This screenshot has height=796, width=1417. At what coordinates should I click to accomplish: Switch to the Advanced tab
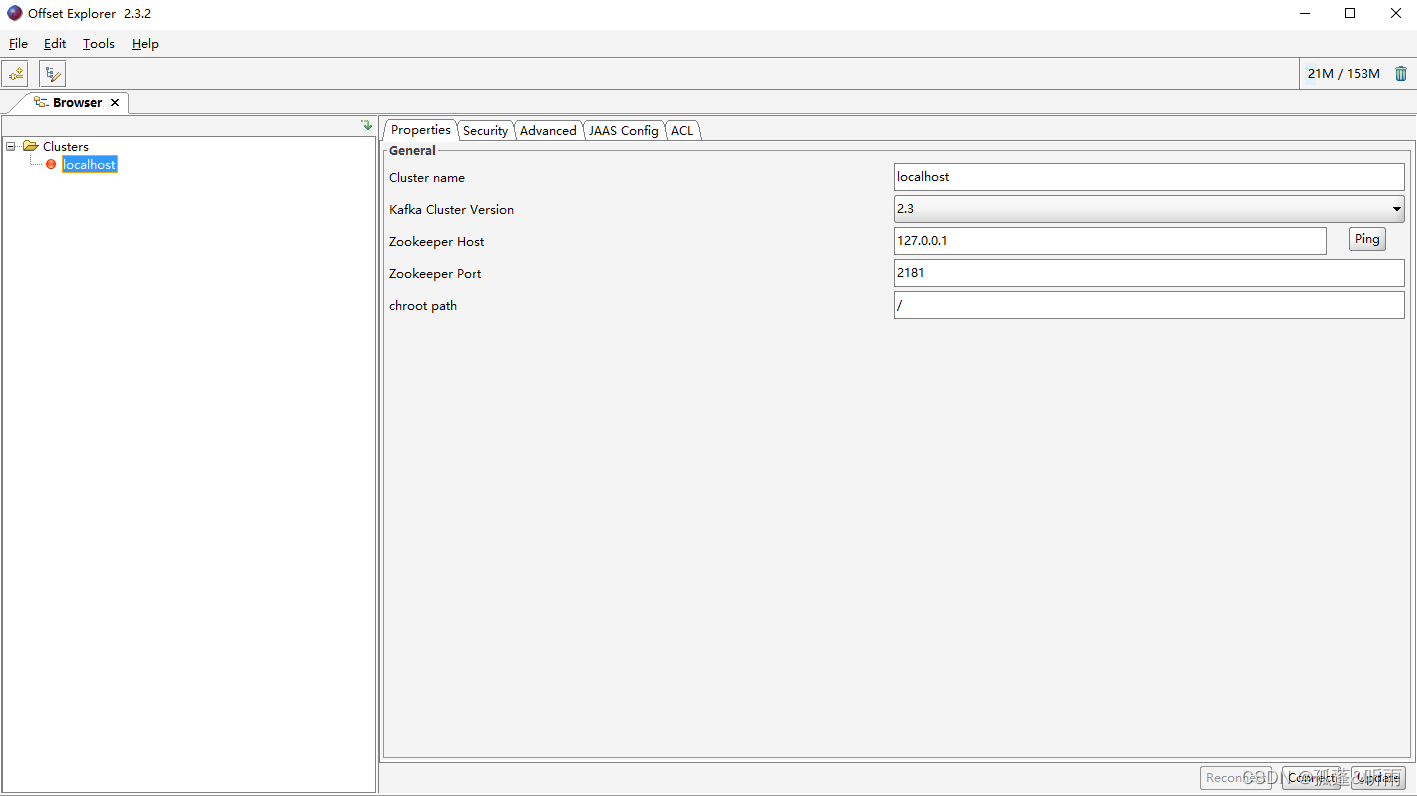point(548,131)
